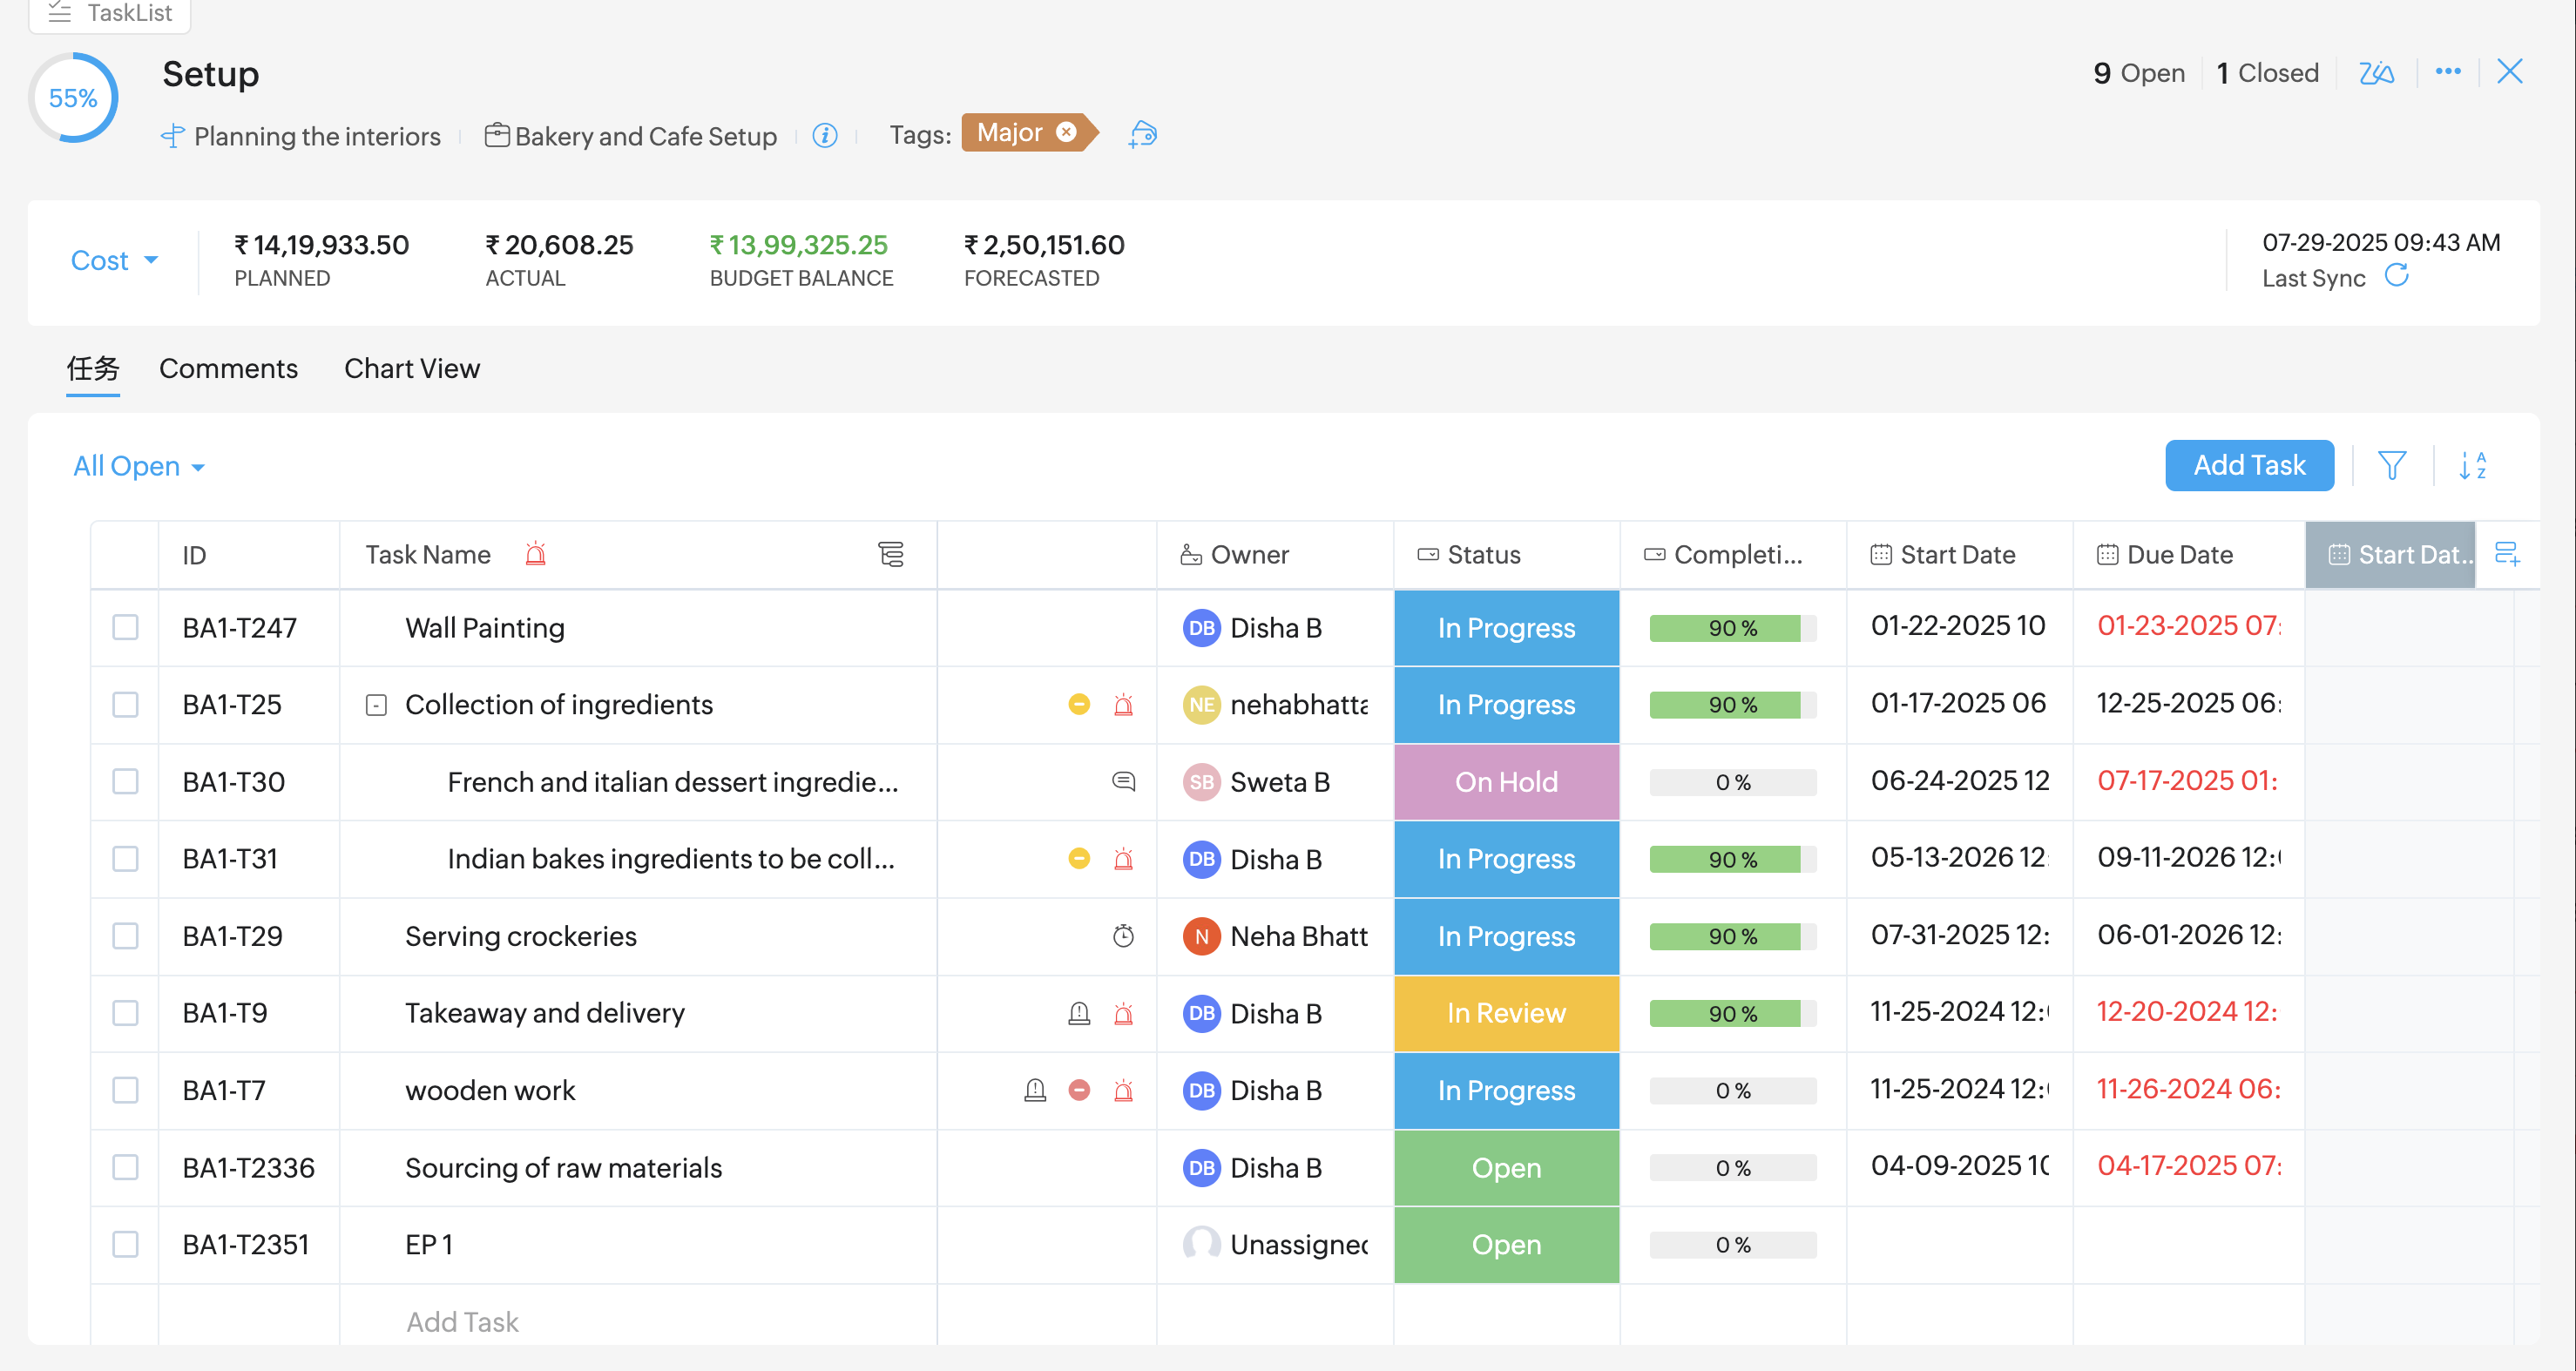This screenshot has height=1371, width=2576.
Task: Open the three-dots more options menu
Action: click(2447, 71)
